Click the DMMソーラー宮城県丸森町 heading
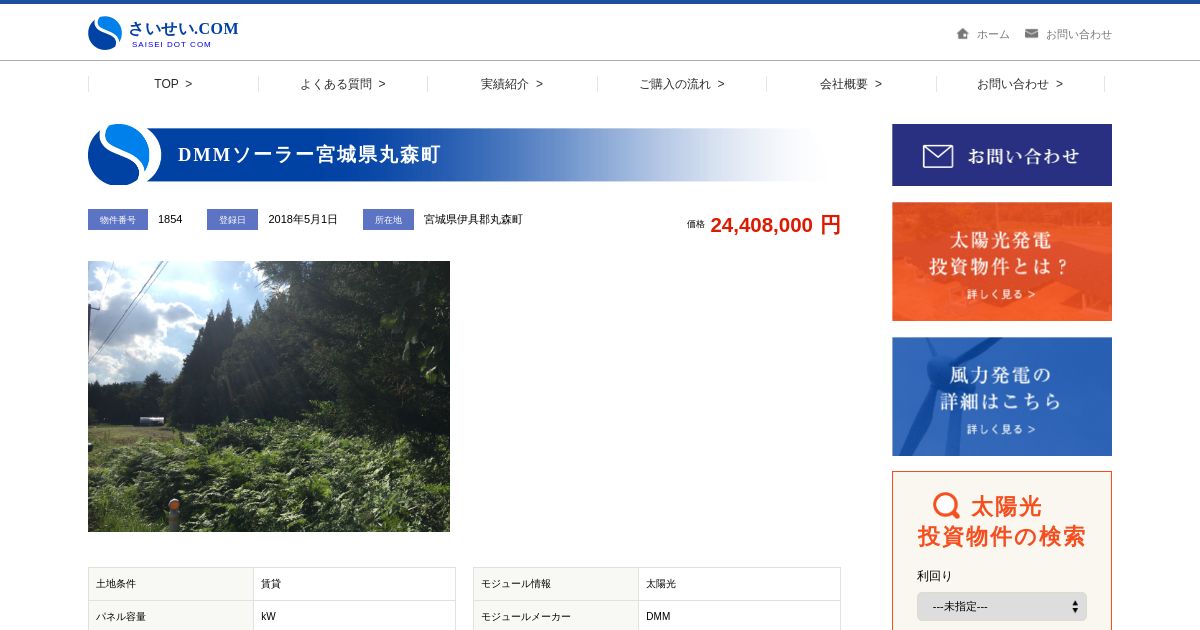 click(x=309, y=155)
